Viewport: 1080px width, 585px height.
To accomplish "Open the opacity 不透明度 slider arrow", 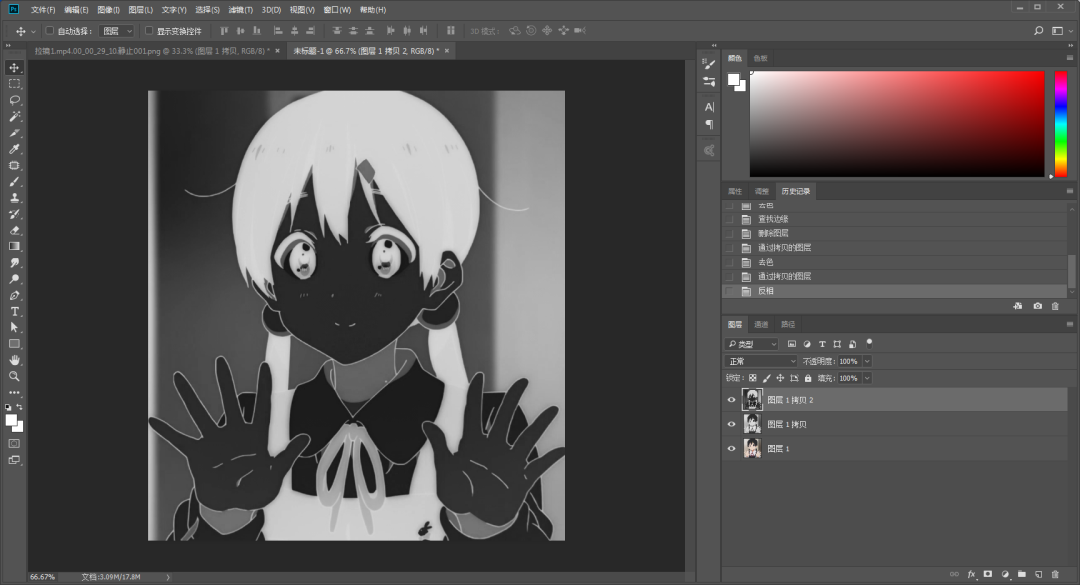I will [867, 361].
